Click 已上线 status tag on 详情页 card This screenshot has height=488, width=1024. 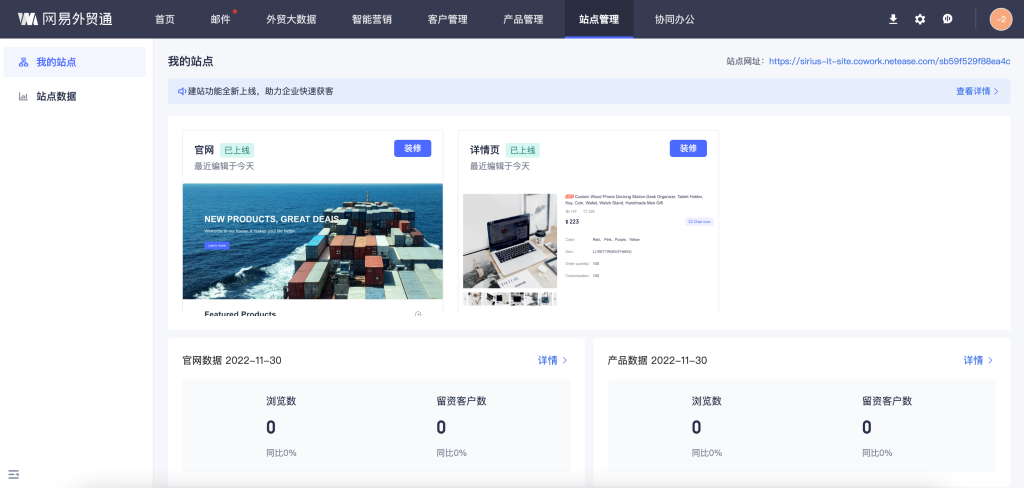[522, 150]
